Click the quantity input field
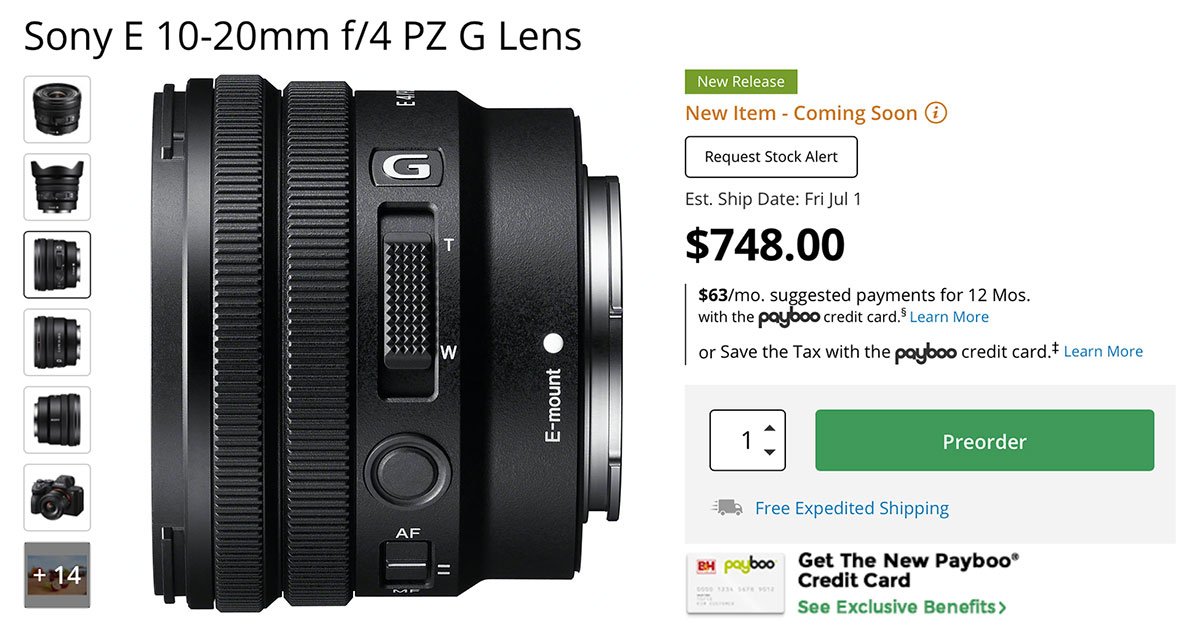The width and height of the screenshot is (1200, 630). point(747,440)
